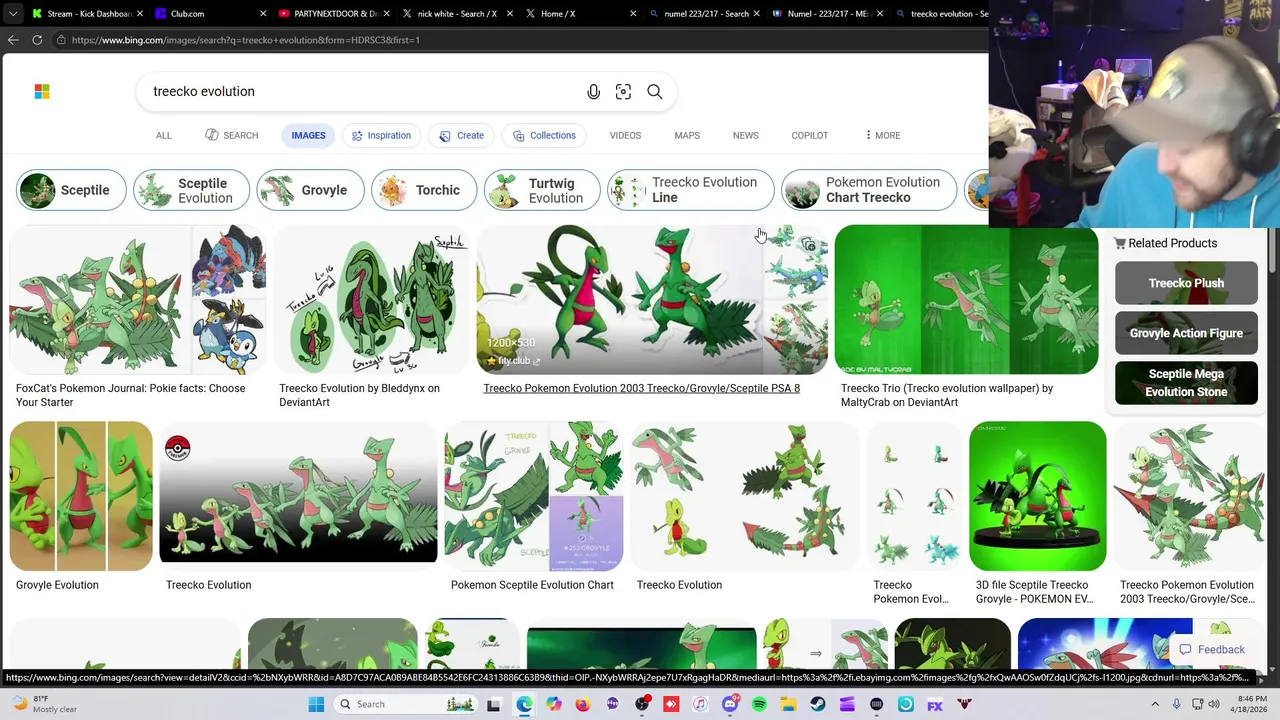The width and height of the screenshot is (1280, 720).
Task: Open Treecko Pokemon Evolution 2003 PSA 8 link
Action: pos(641,388)
